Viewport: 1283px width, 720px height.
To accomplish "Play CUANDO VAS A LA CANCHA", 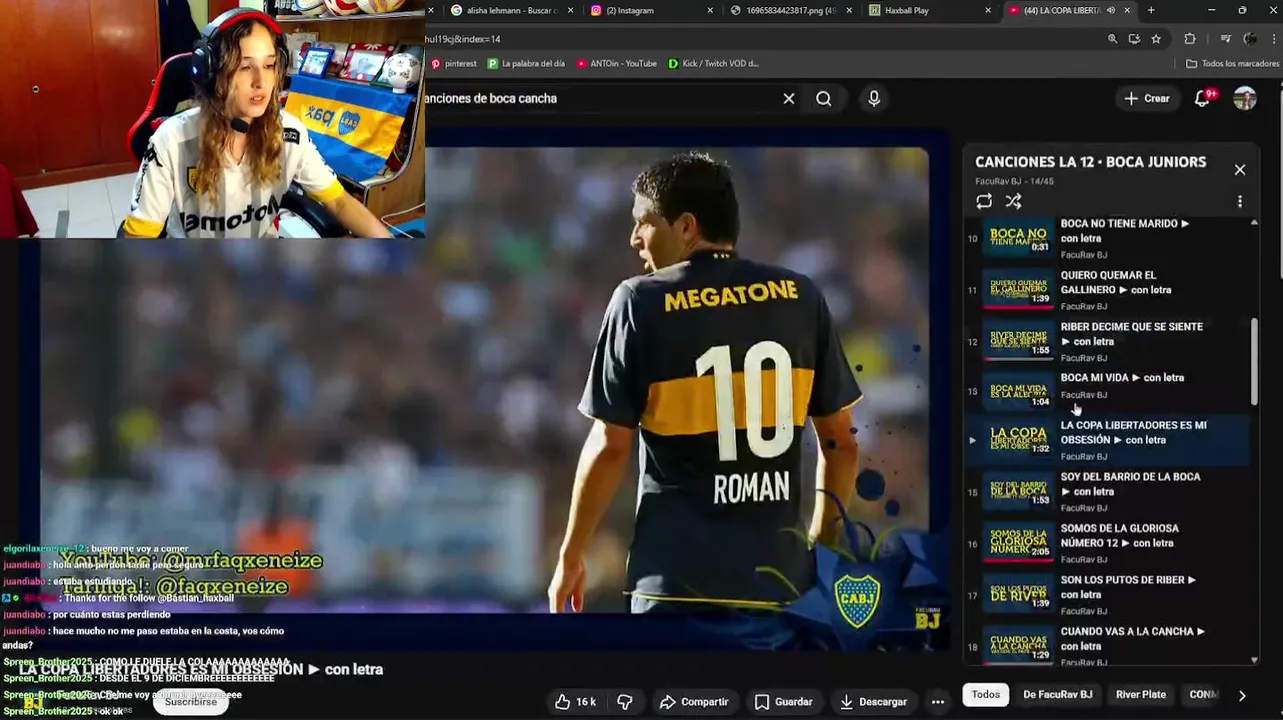I will (x=1108, y=645).
